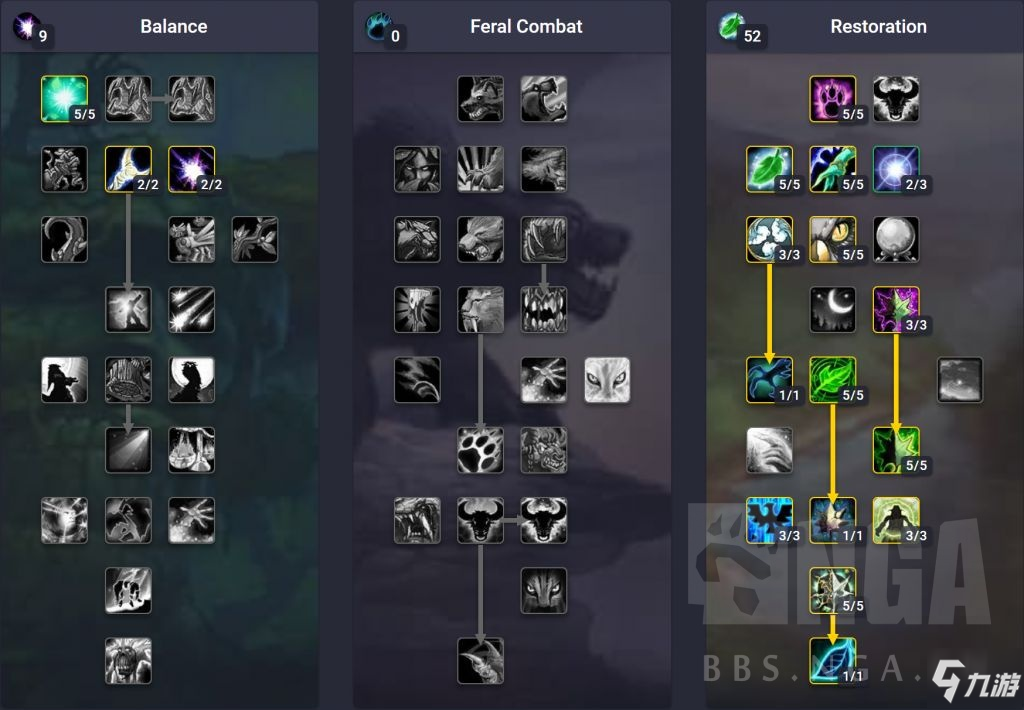Click the Force of Nature talent at the Balance bottom

click(x=128, y=661)
